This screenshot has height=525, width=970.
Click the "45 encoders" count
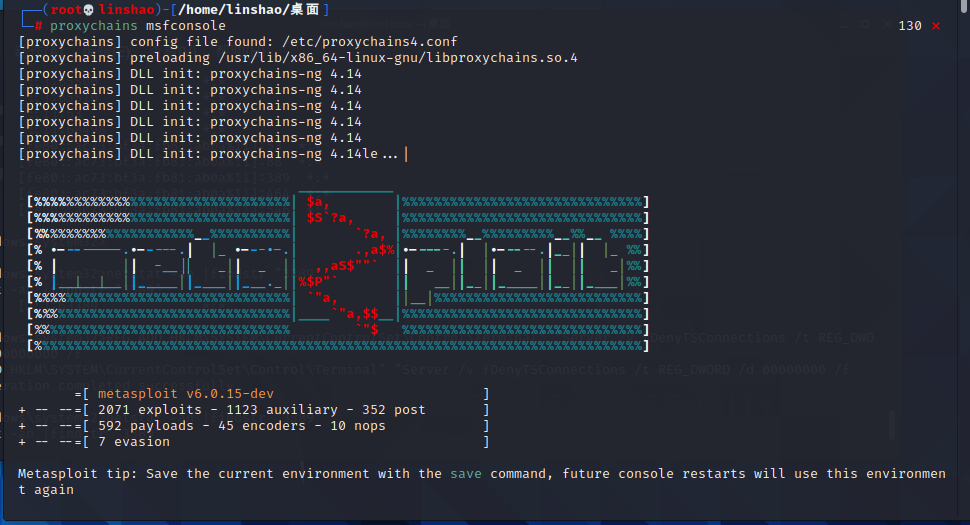[262, 426]
